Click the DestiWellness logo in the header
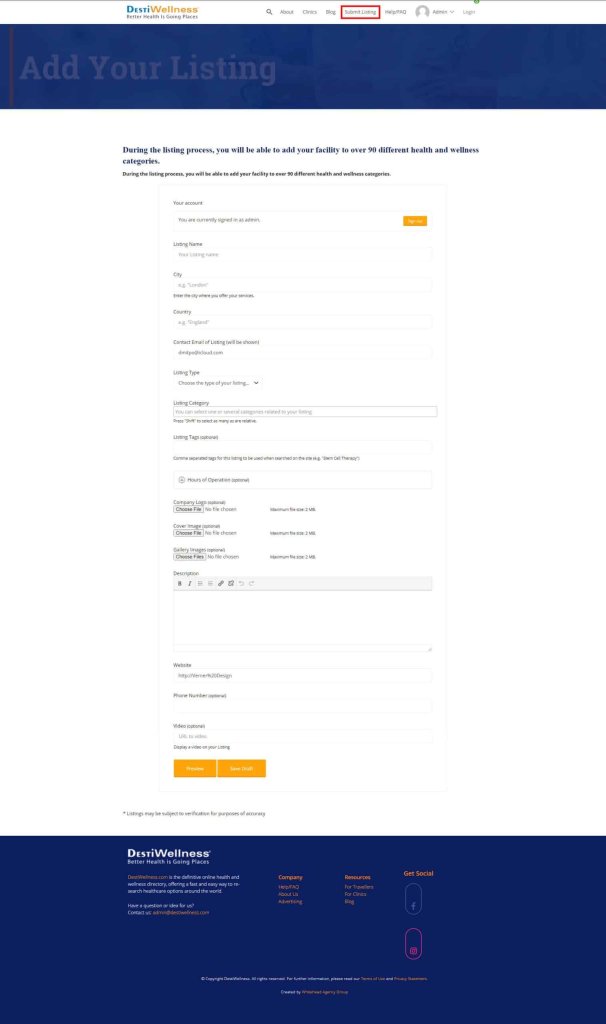 pyautogui.click(x=162, y=12)
